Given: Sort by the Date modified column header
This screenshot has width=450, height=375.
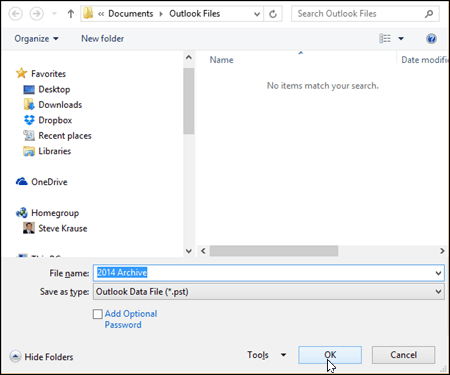Looking at the screenshot, I should pos(424,60).
